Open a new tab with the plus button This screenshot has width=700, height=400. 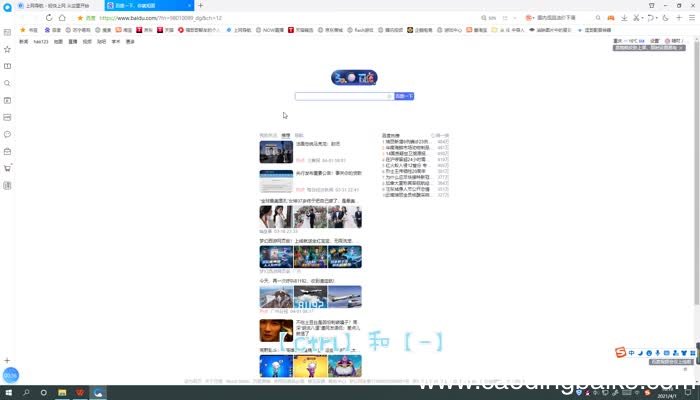pos(200,5)
